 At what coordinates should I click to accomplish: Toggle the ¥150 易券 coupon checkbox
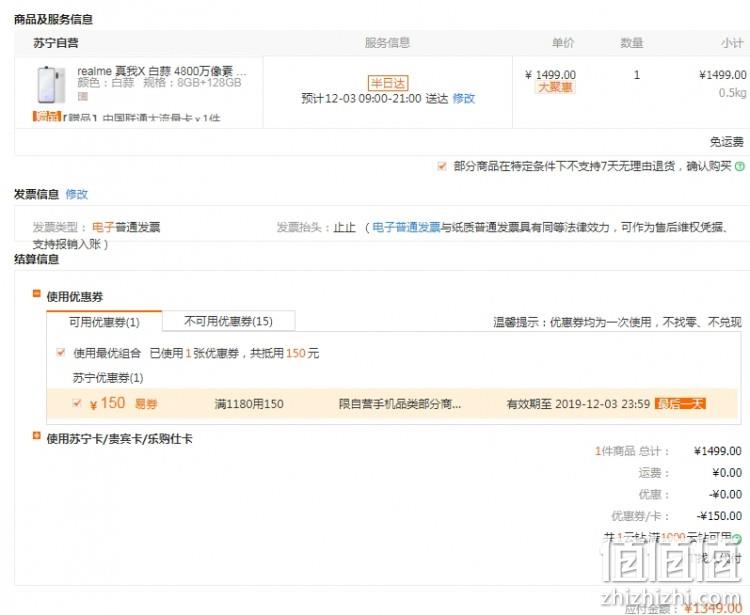[77, 403]
